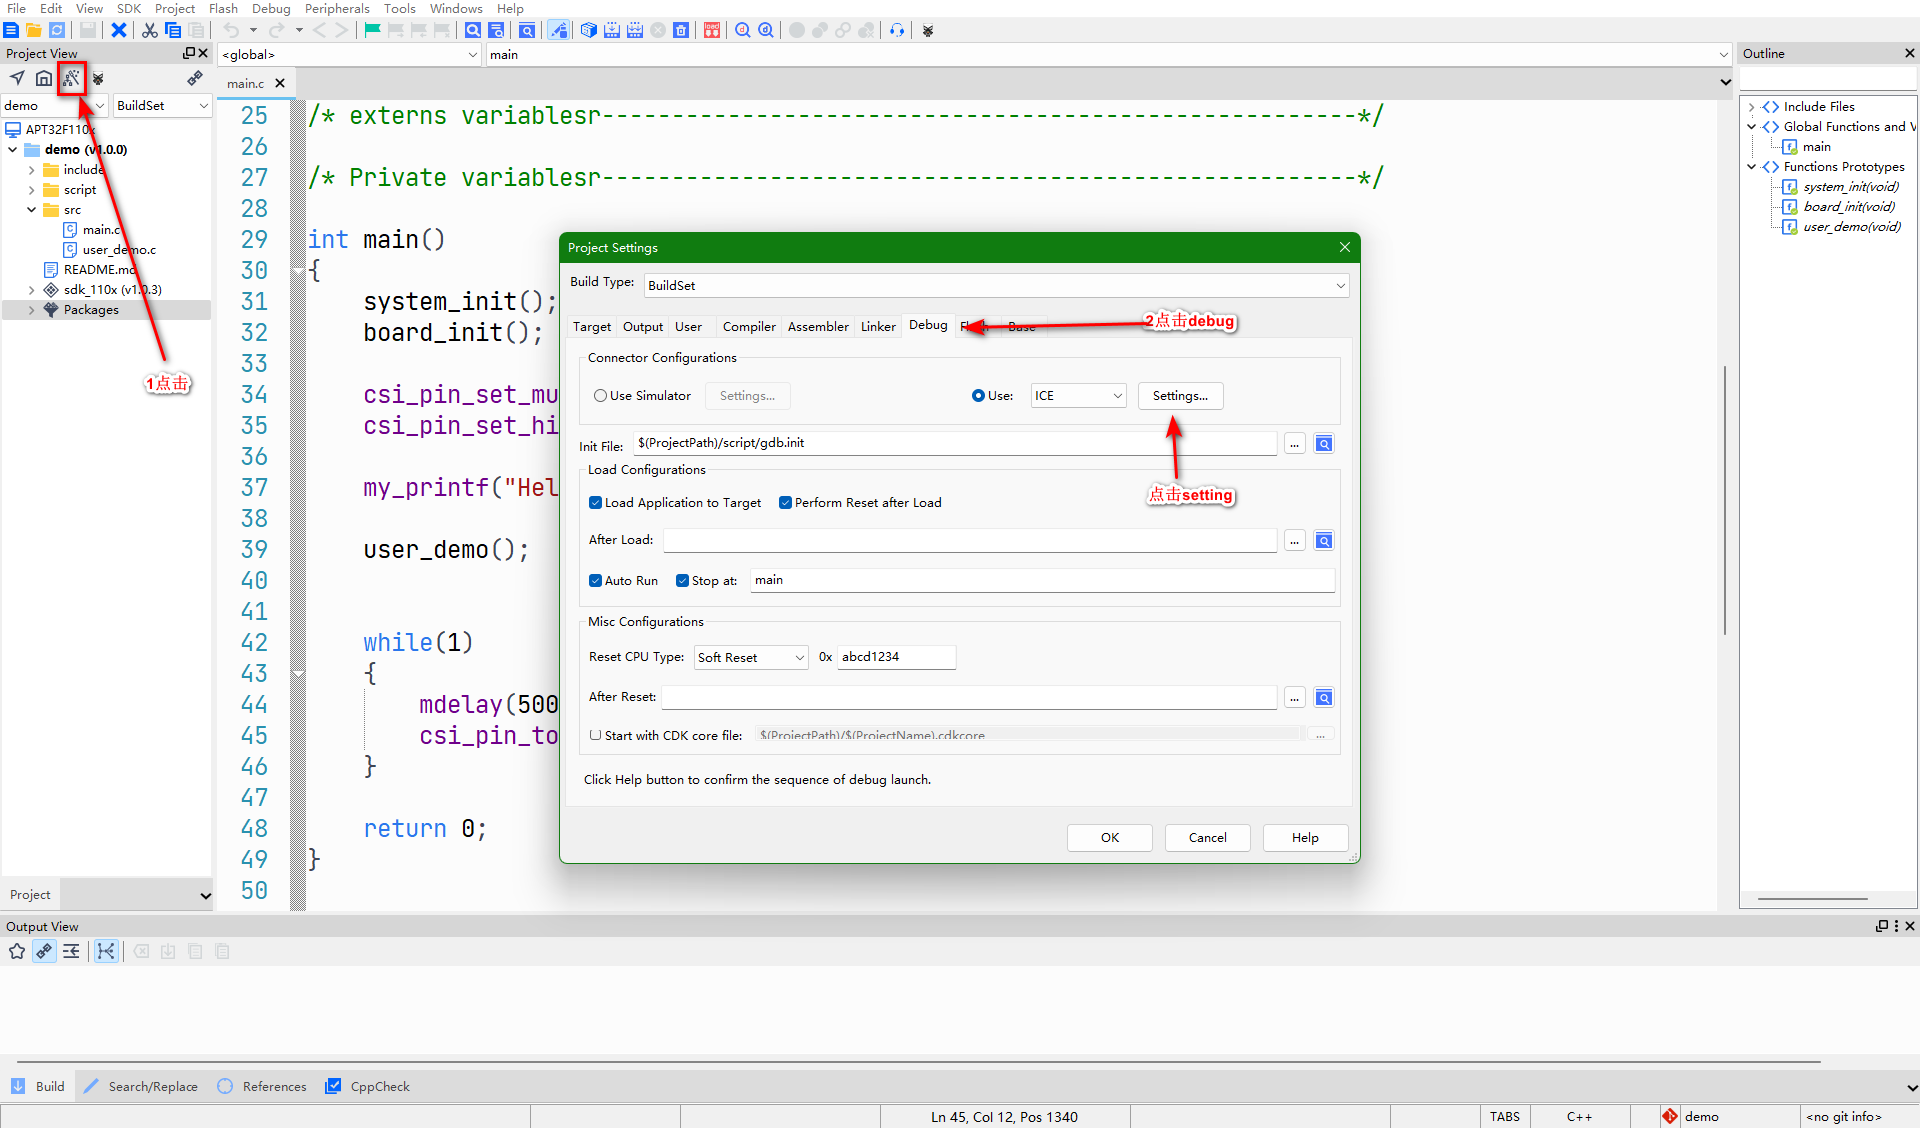Click the reset value abcd1234 field
The image size is (1920, 1128).
click(x=896, y=657)
